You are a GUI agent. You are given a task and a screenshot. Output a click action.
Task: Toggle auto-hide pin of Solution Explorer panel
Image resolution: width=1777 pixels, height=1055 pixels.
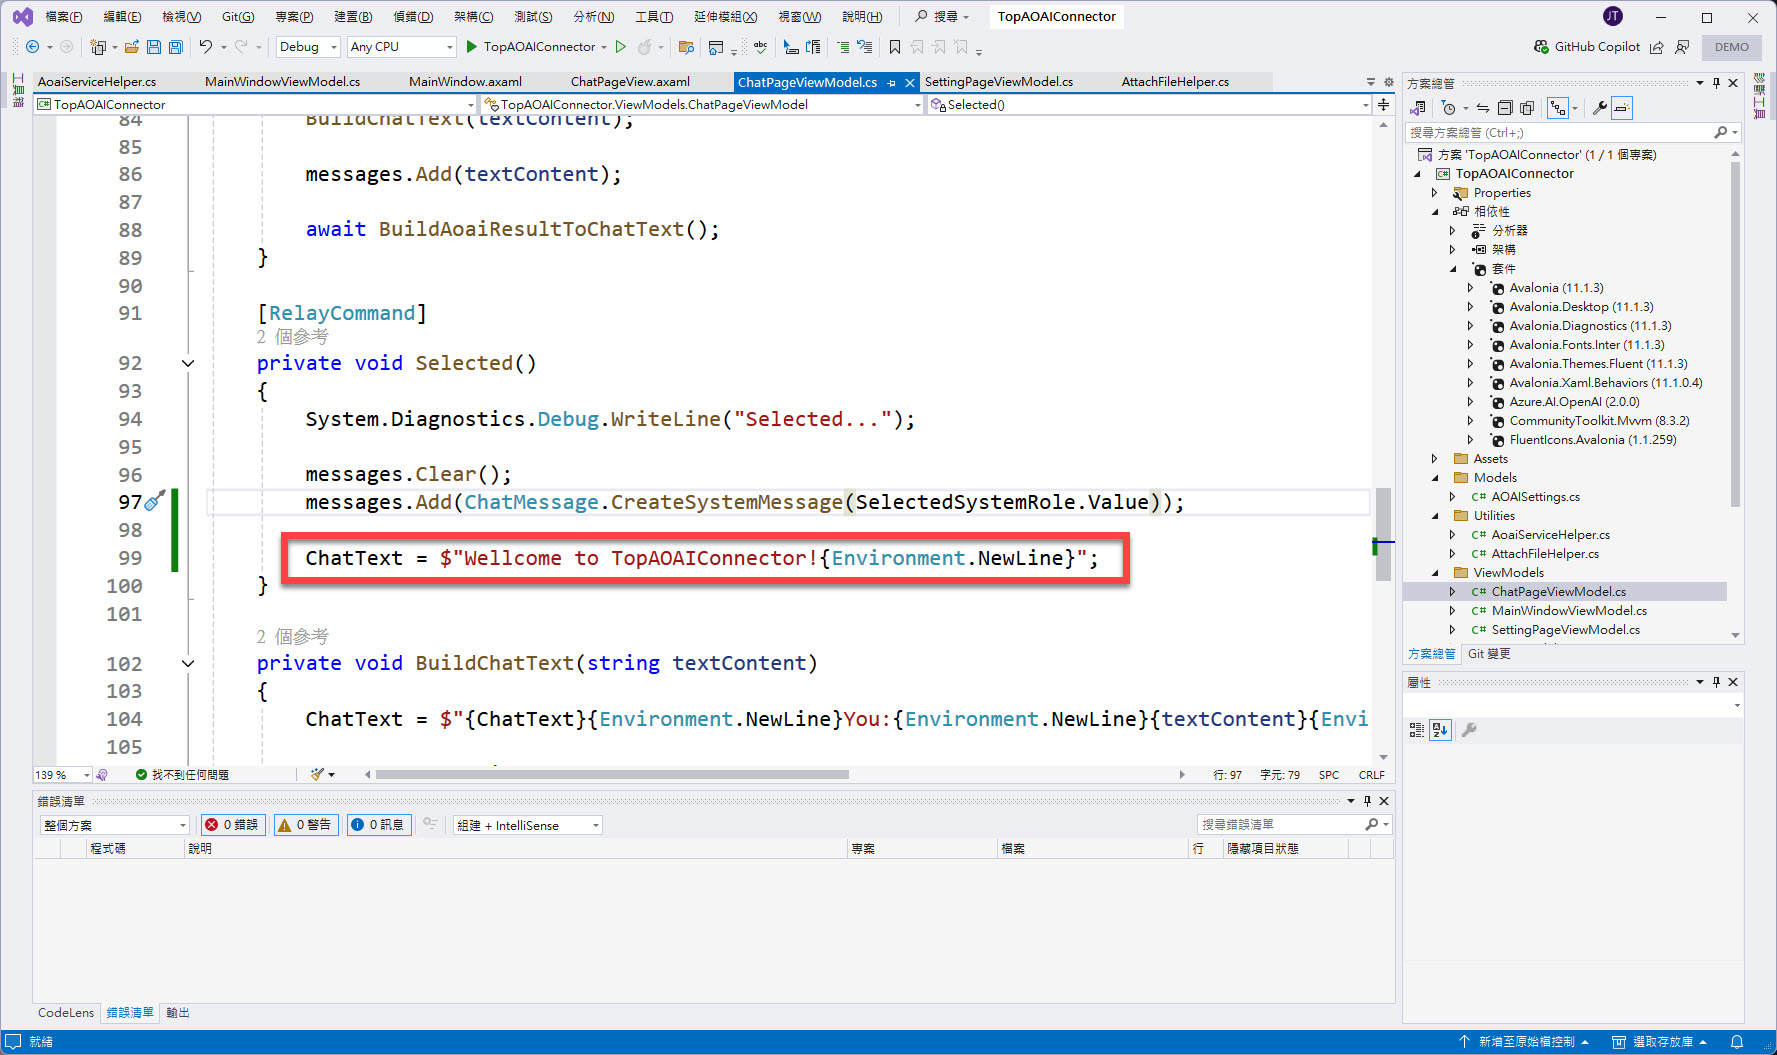point(1716,83)
